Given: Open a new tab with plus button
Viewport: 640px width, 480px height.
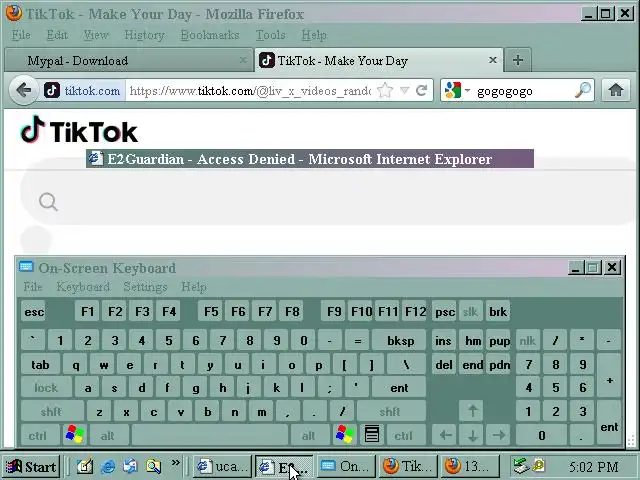Looking at the screenshot, I should coord(518,60).
